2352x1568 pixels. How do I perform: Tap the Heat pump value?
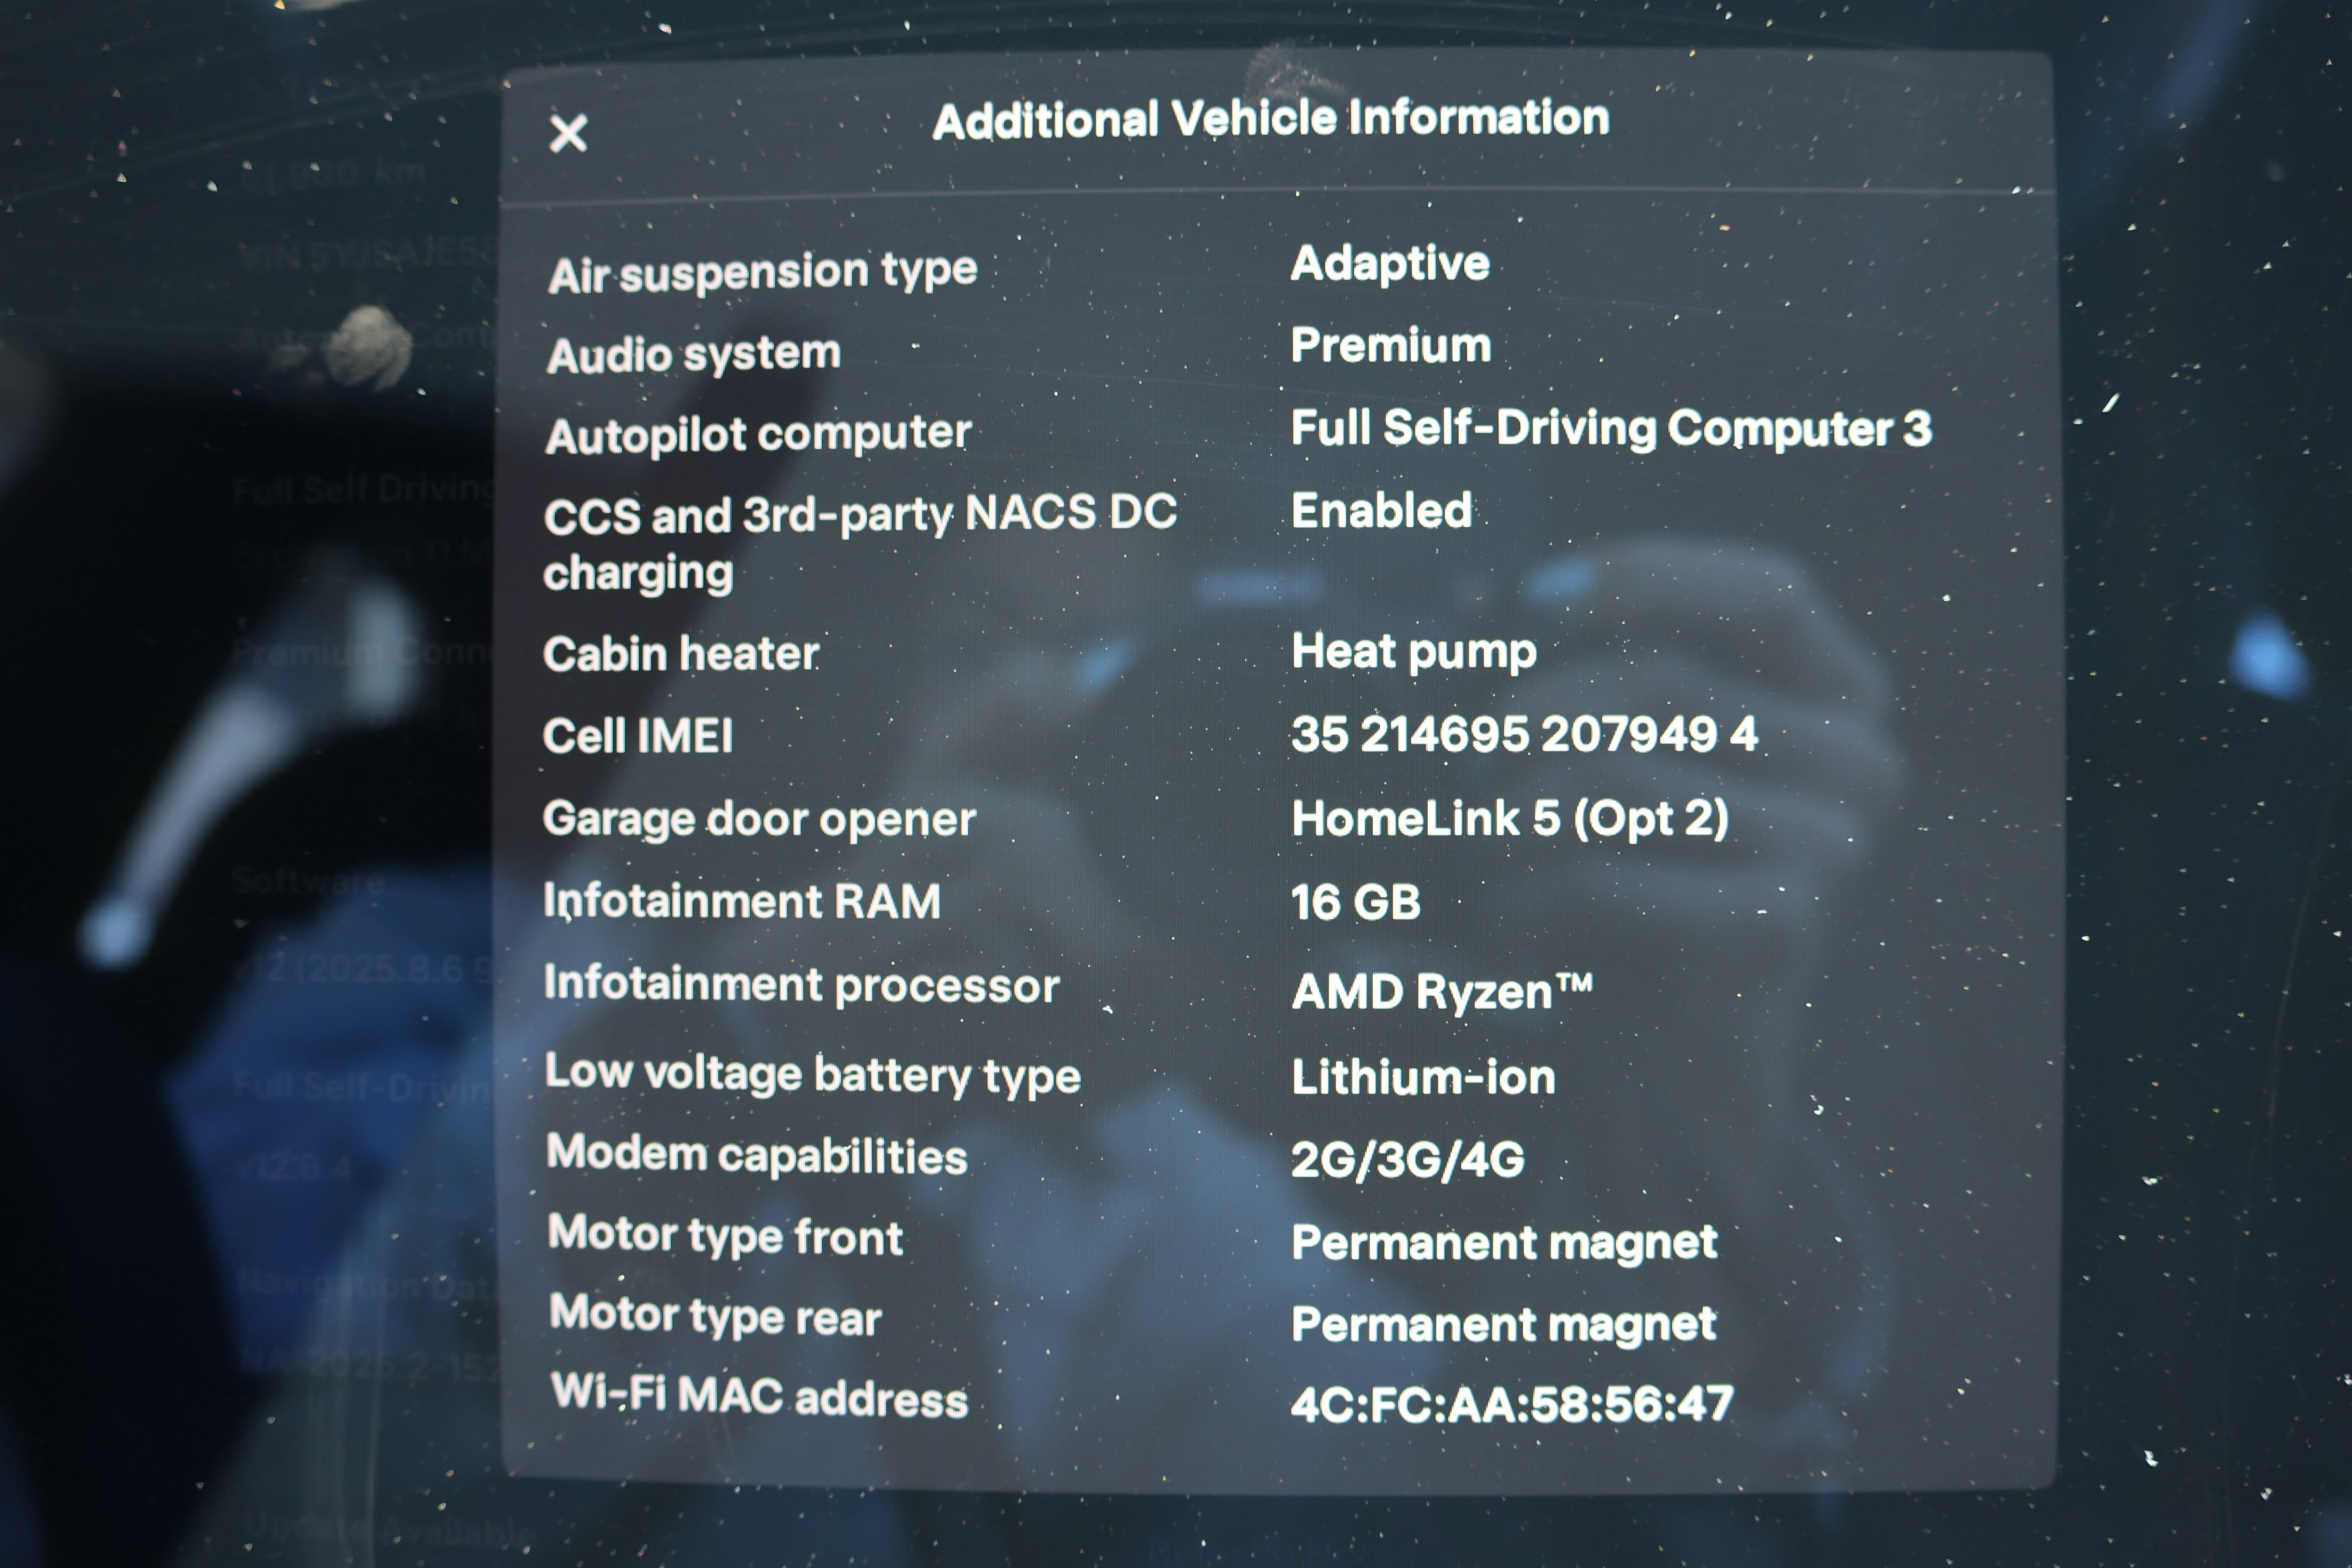point(1413,652)
